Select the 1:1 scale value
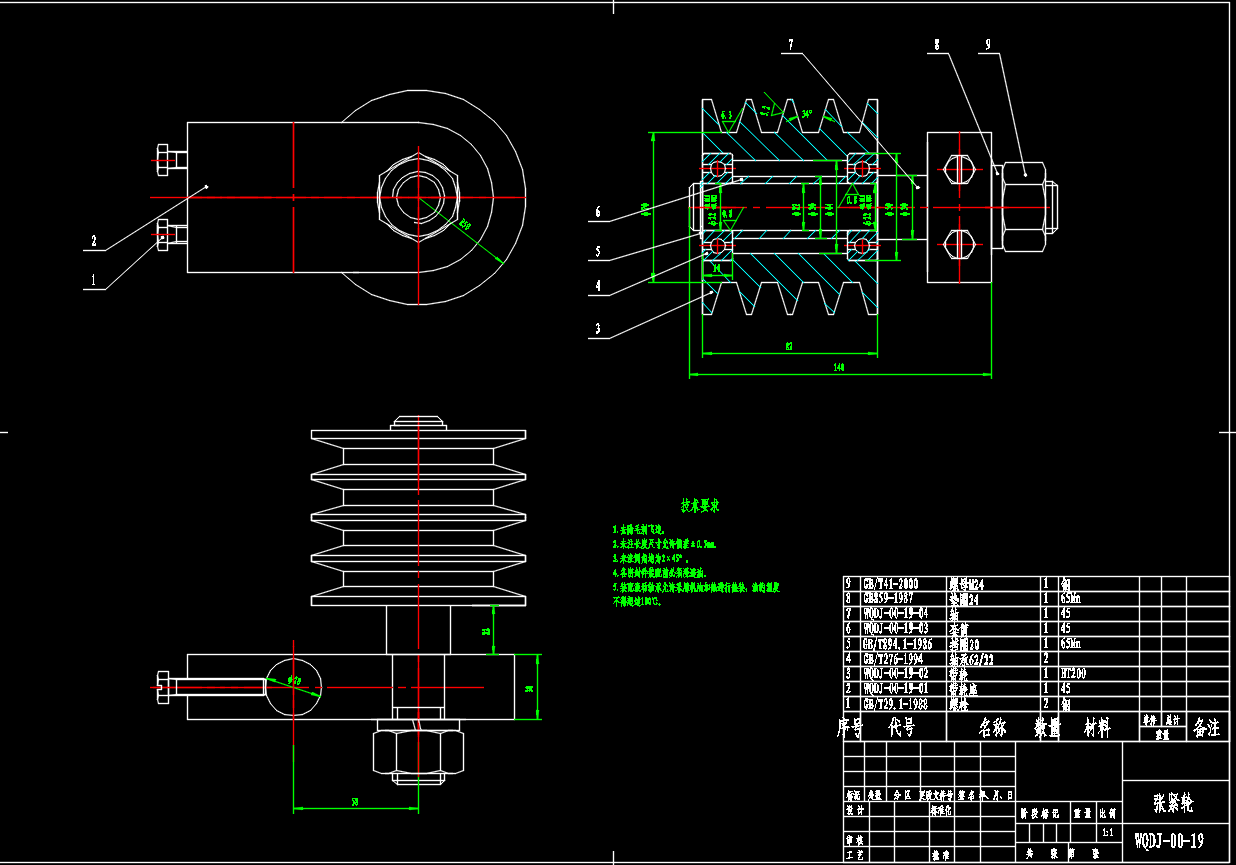 click(x=1107, y=832)
